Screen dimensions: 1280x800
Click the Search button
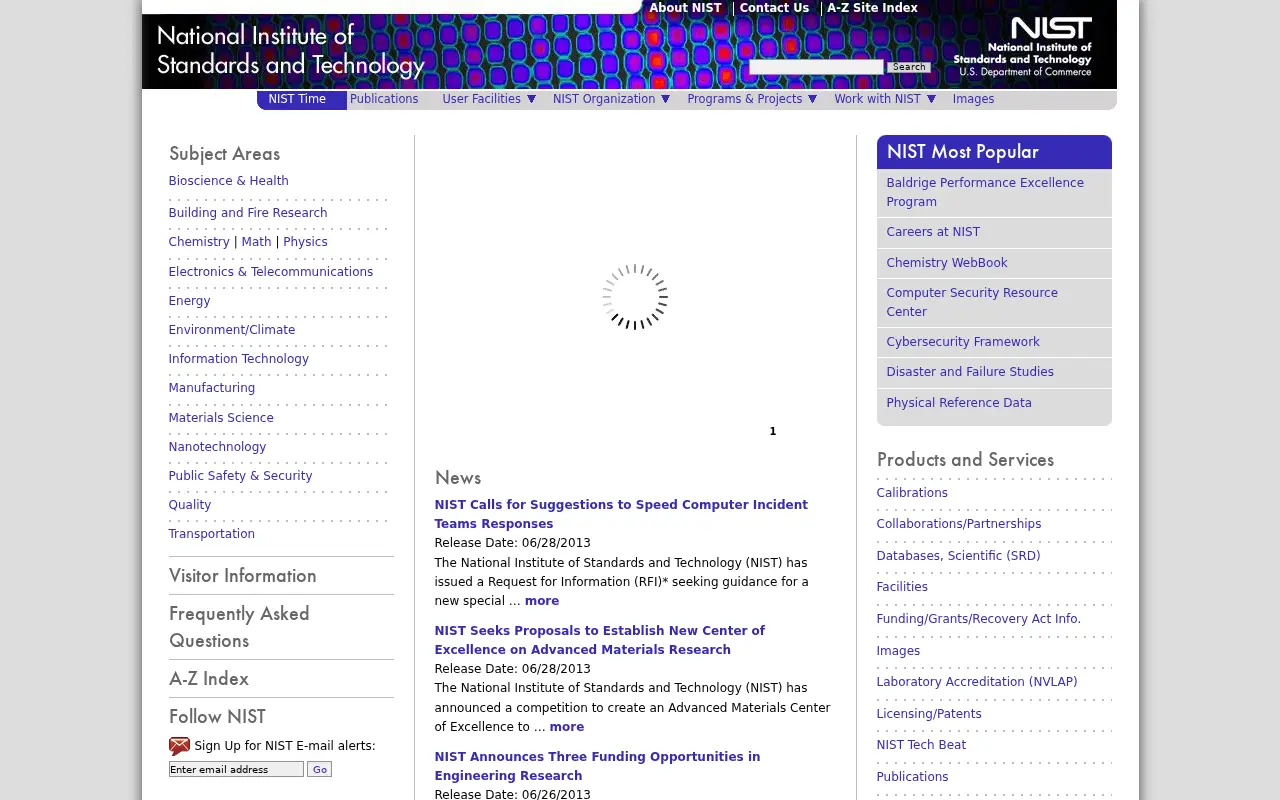pos(909,67)
